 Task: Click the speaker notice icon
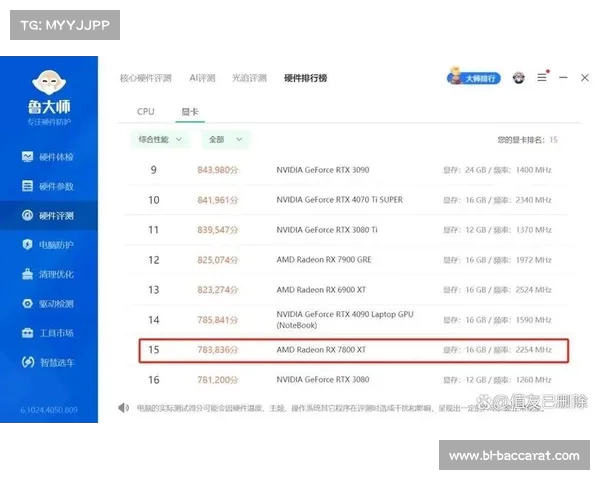click(123, 408)
